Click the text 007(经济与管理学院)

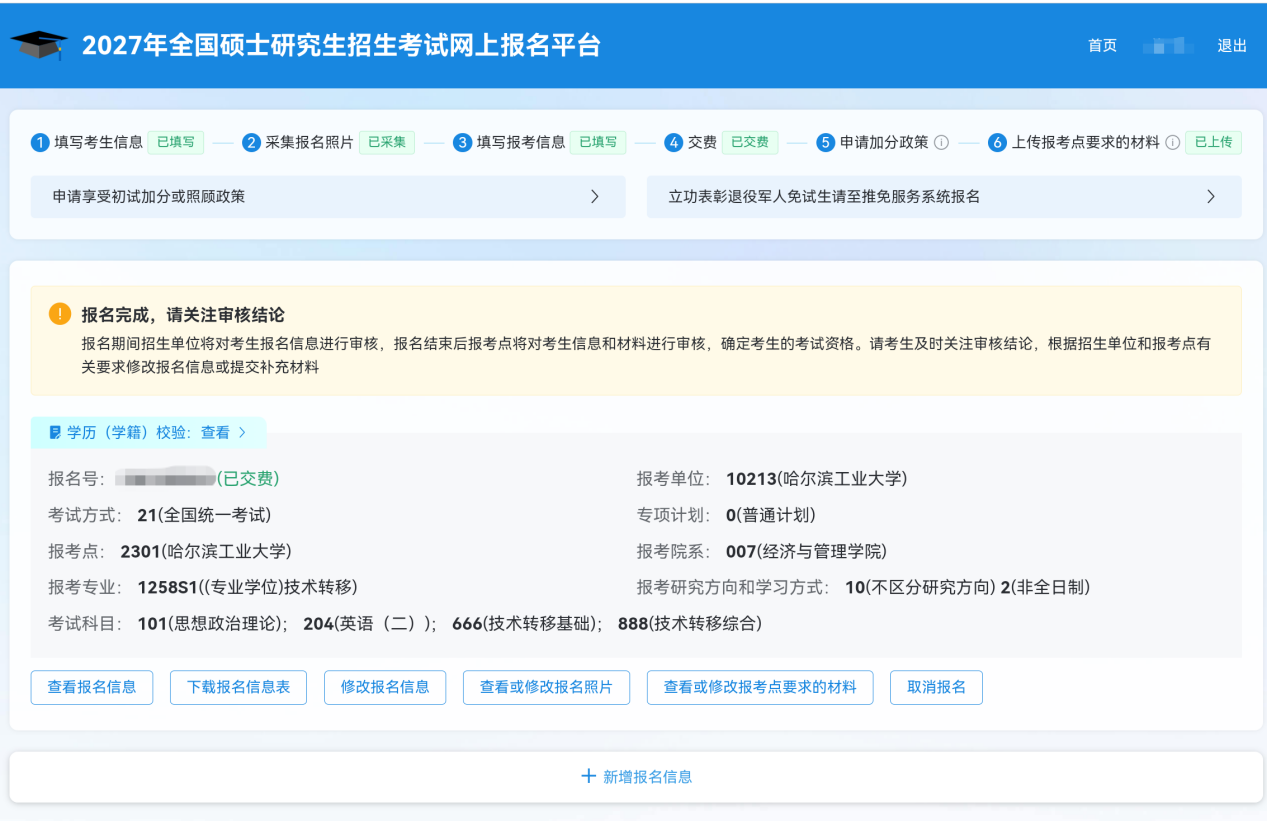coord(806,551)
